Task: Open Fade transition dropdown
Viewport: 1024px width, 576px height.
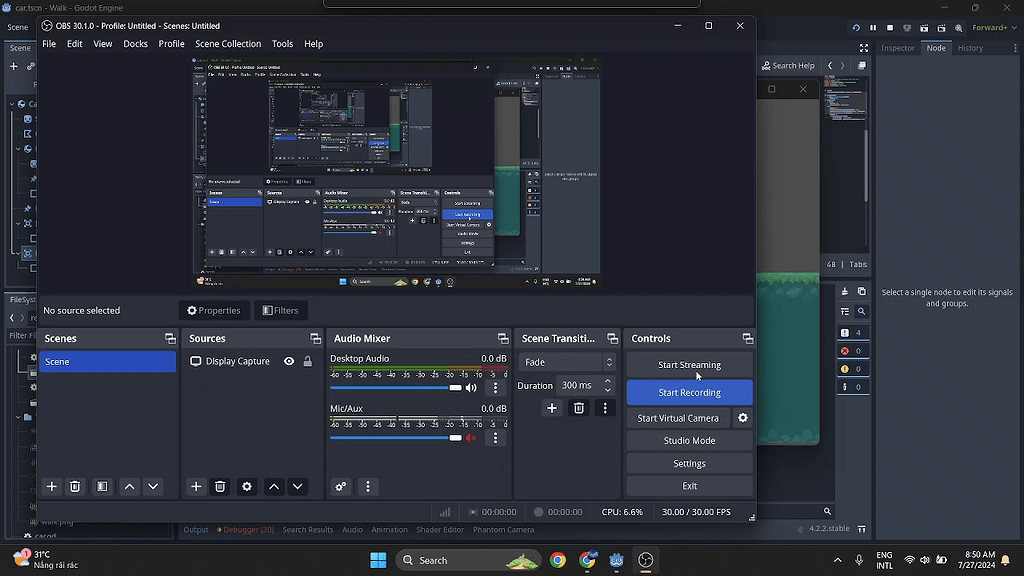Action: [568, 362]
